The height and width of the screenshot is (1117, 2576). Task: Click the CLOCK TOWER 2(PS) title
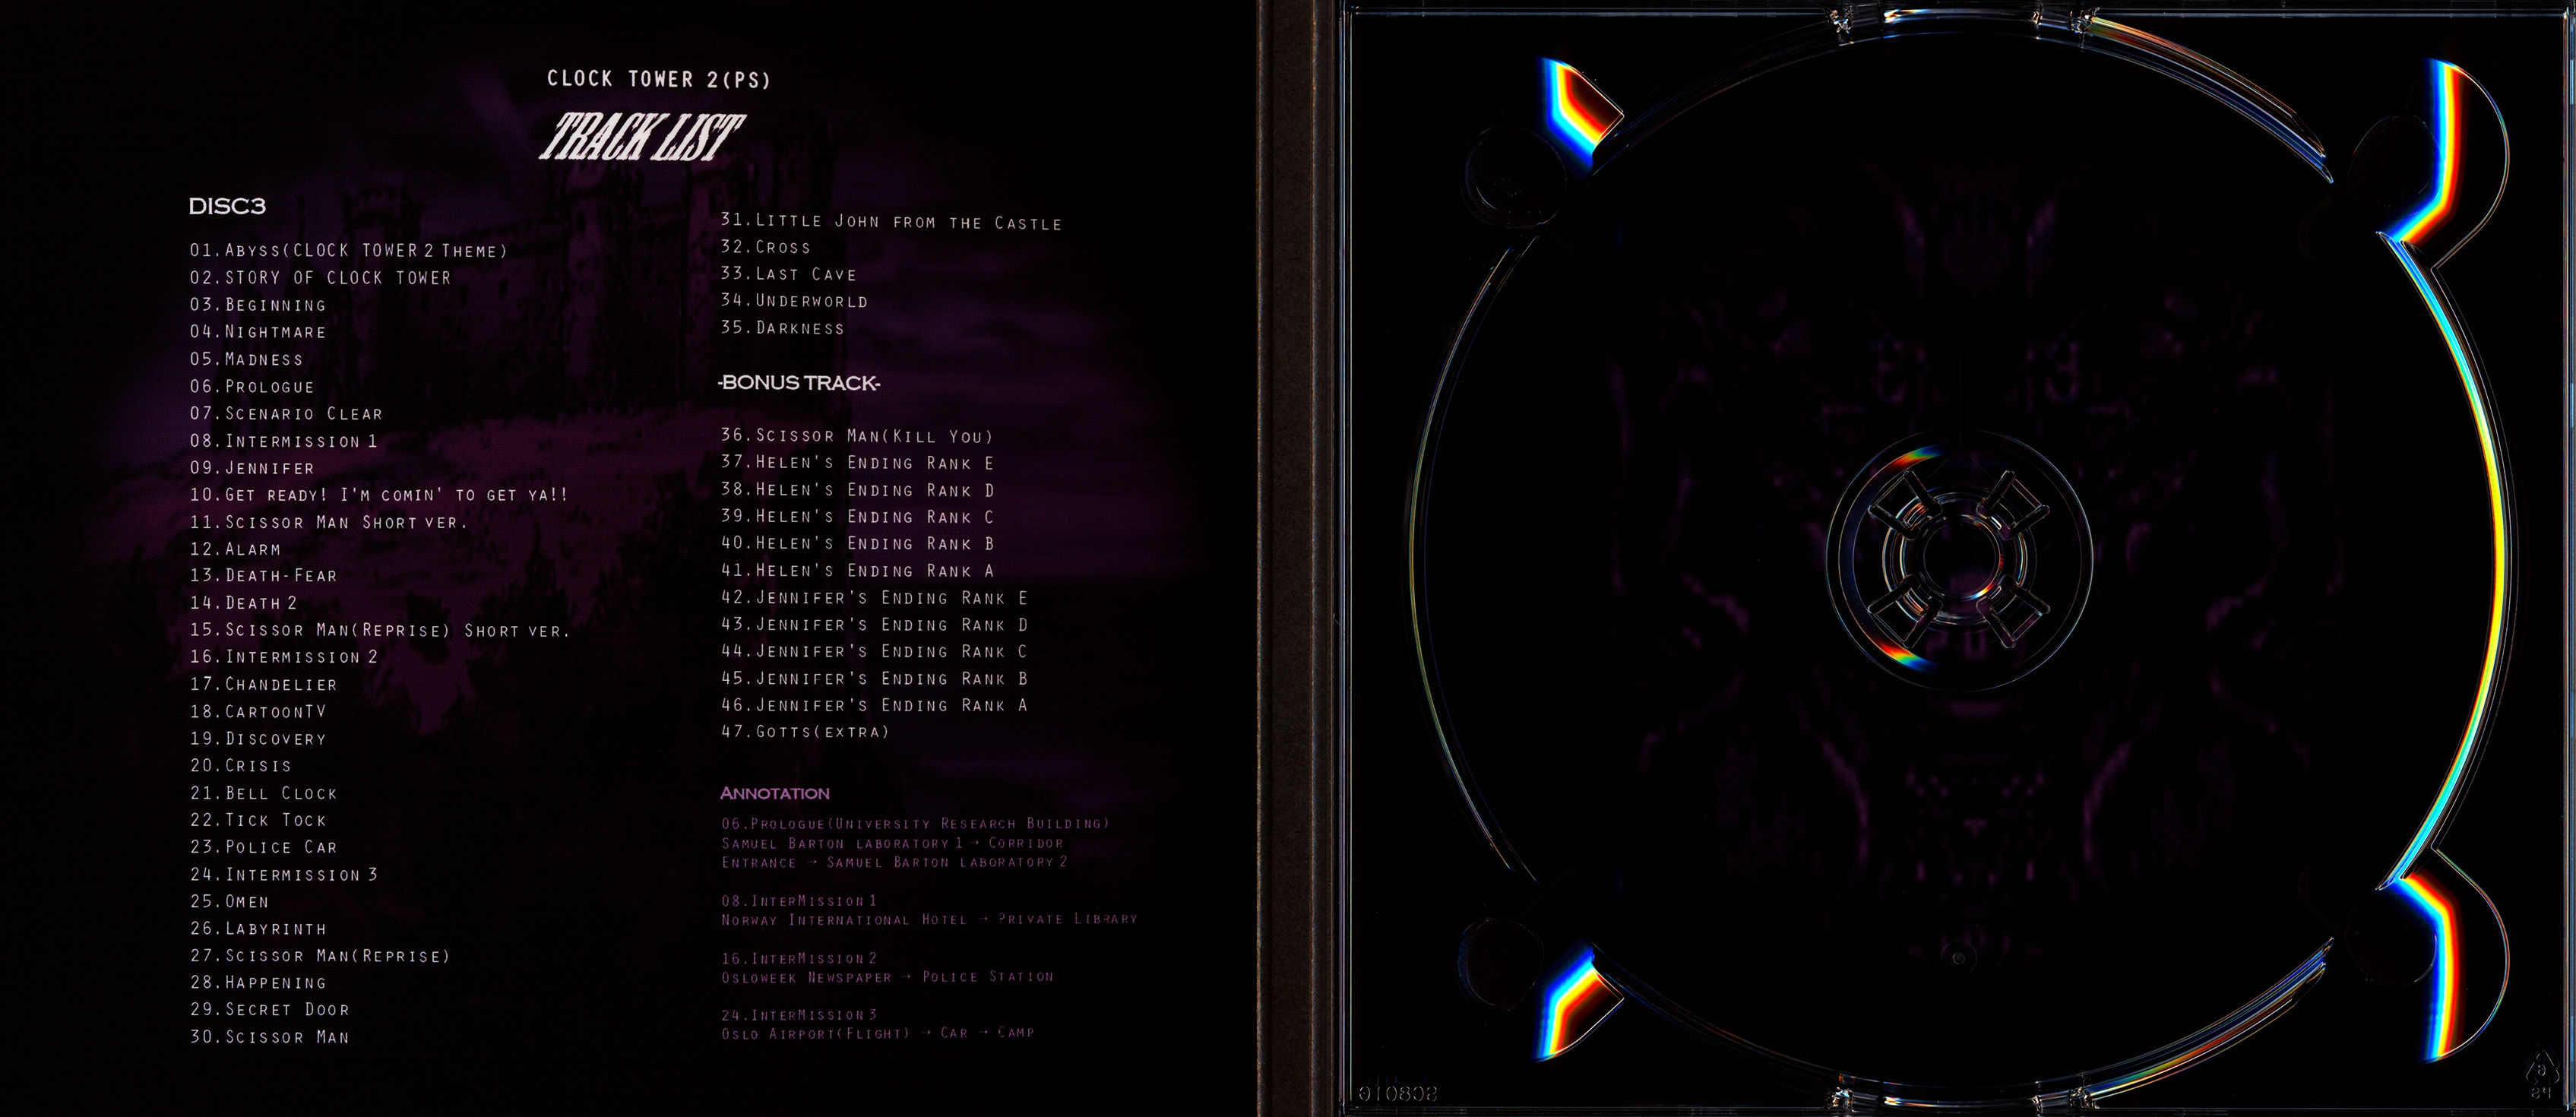(x=658, y=79)
